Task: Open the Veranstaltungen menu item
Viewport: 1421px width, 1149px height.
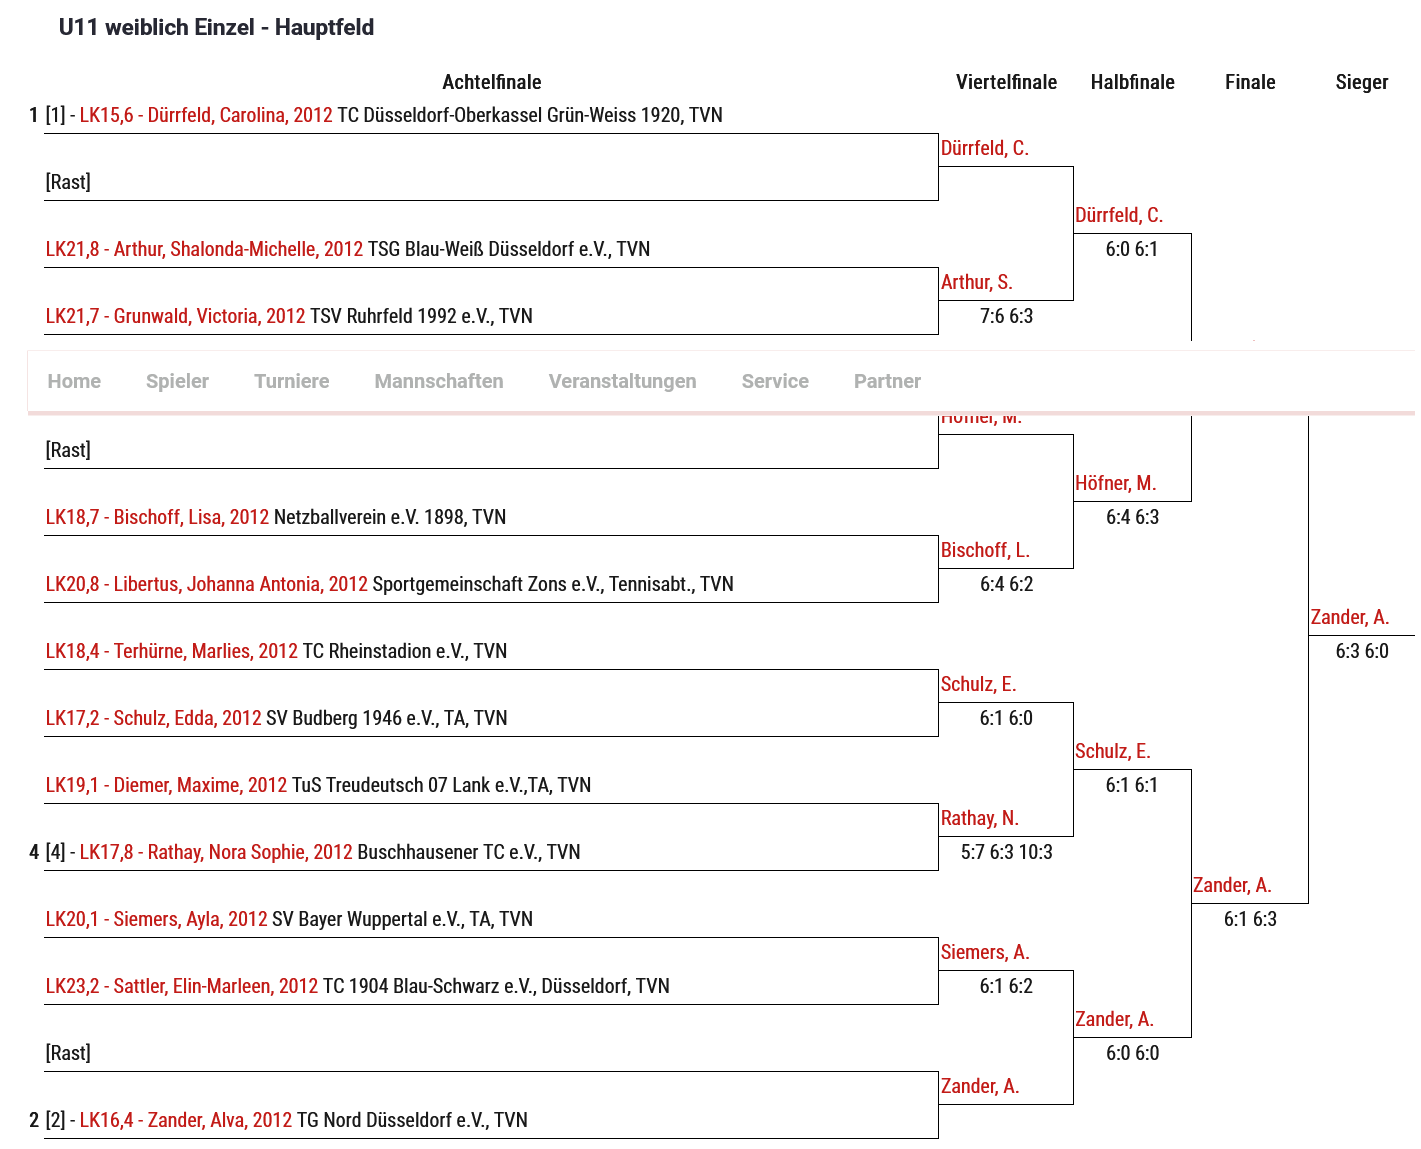Action: [x=622, y=381]
